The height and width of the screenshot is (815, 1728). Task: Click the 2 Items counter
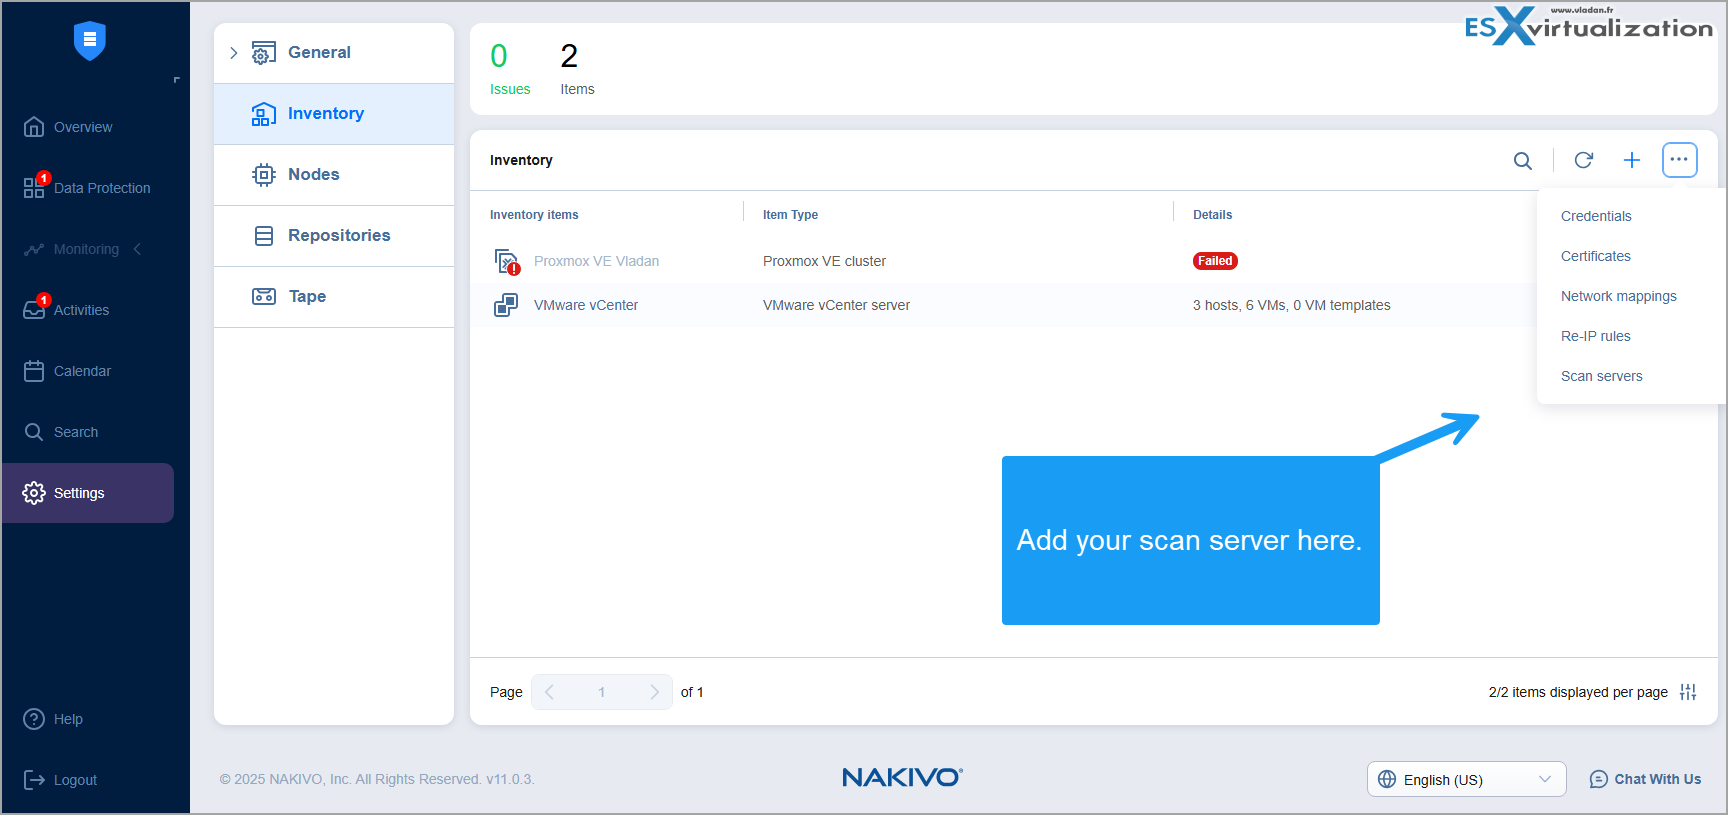577,69
